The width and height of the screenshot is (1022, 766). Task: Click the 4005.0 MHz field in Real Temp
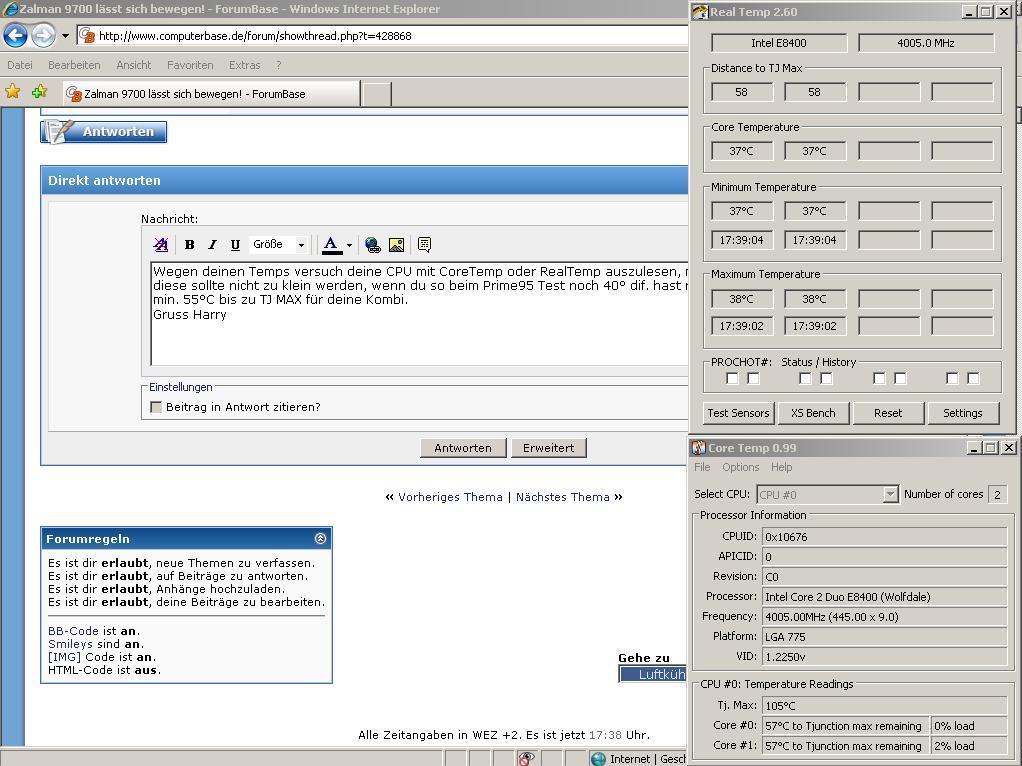click(x=926, y=43)
